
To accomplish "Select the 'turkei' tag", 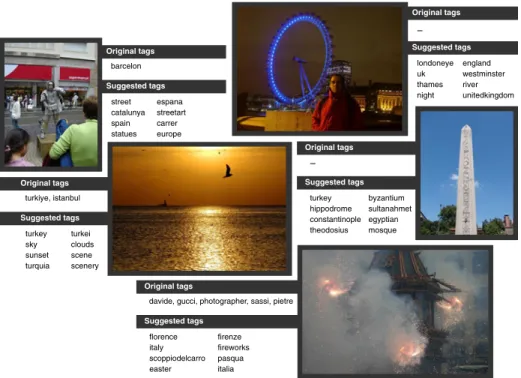I will tap(81, 234).
